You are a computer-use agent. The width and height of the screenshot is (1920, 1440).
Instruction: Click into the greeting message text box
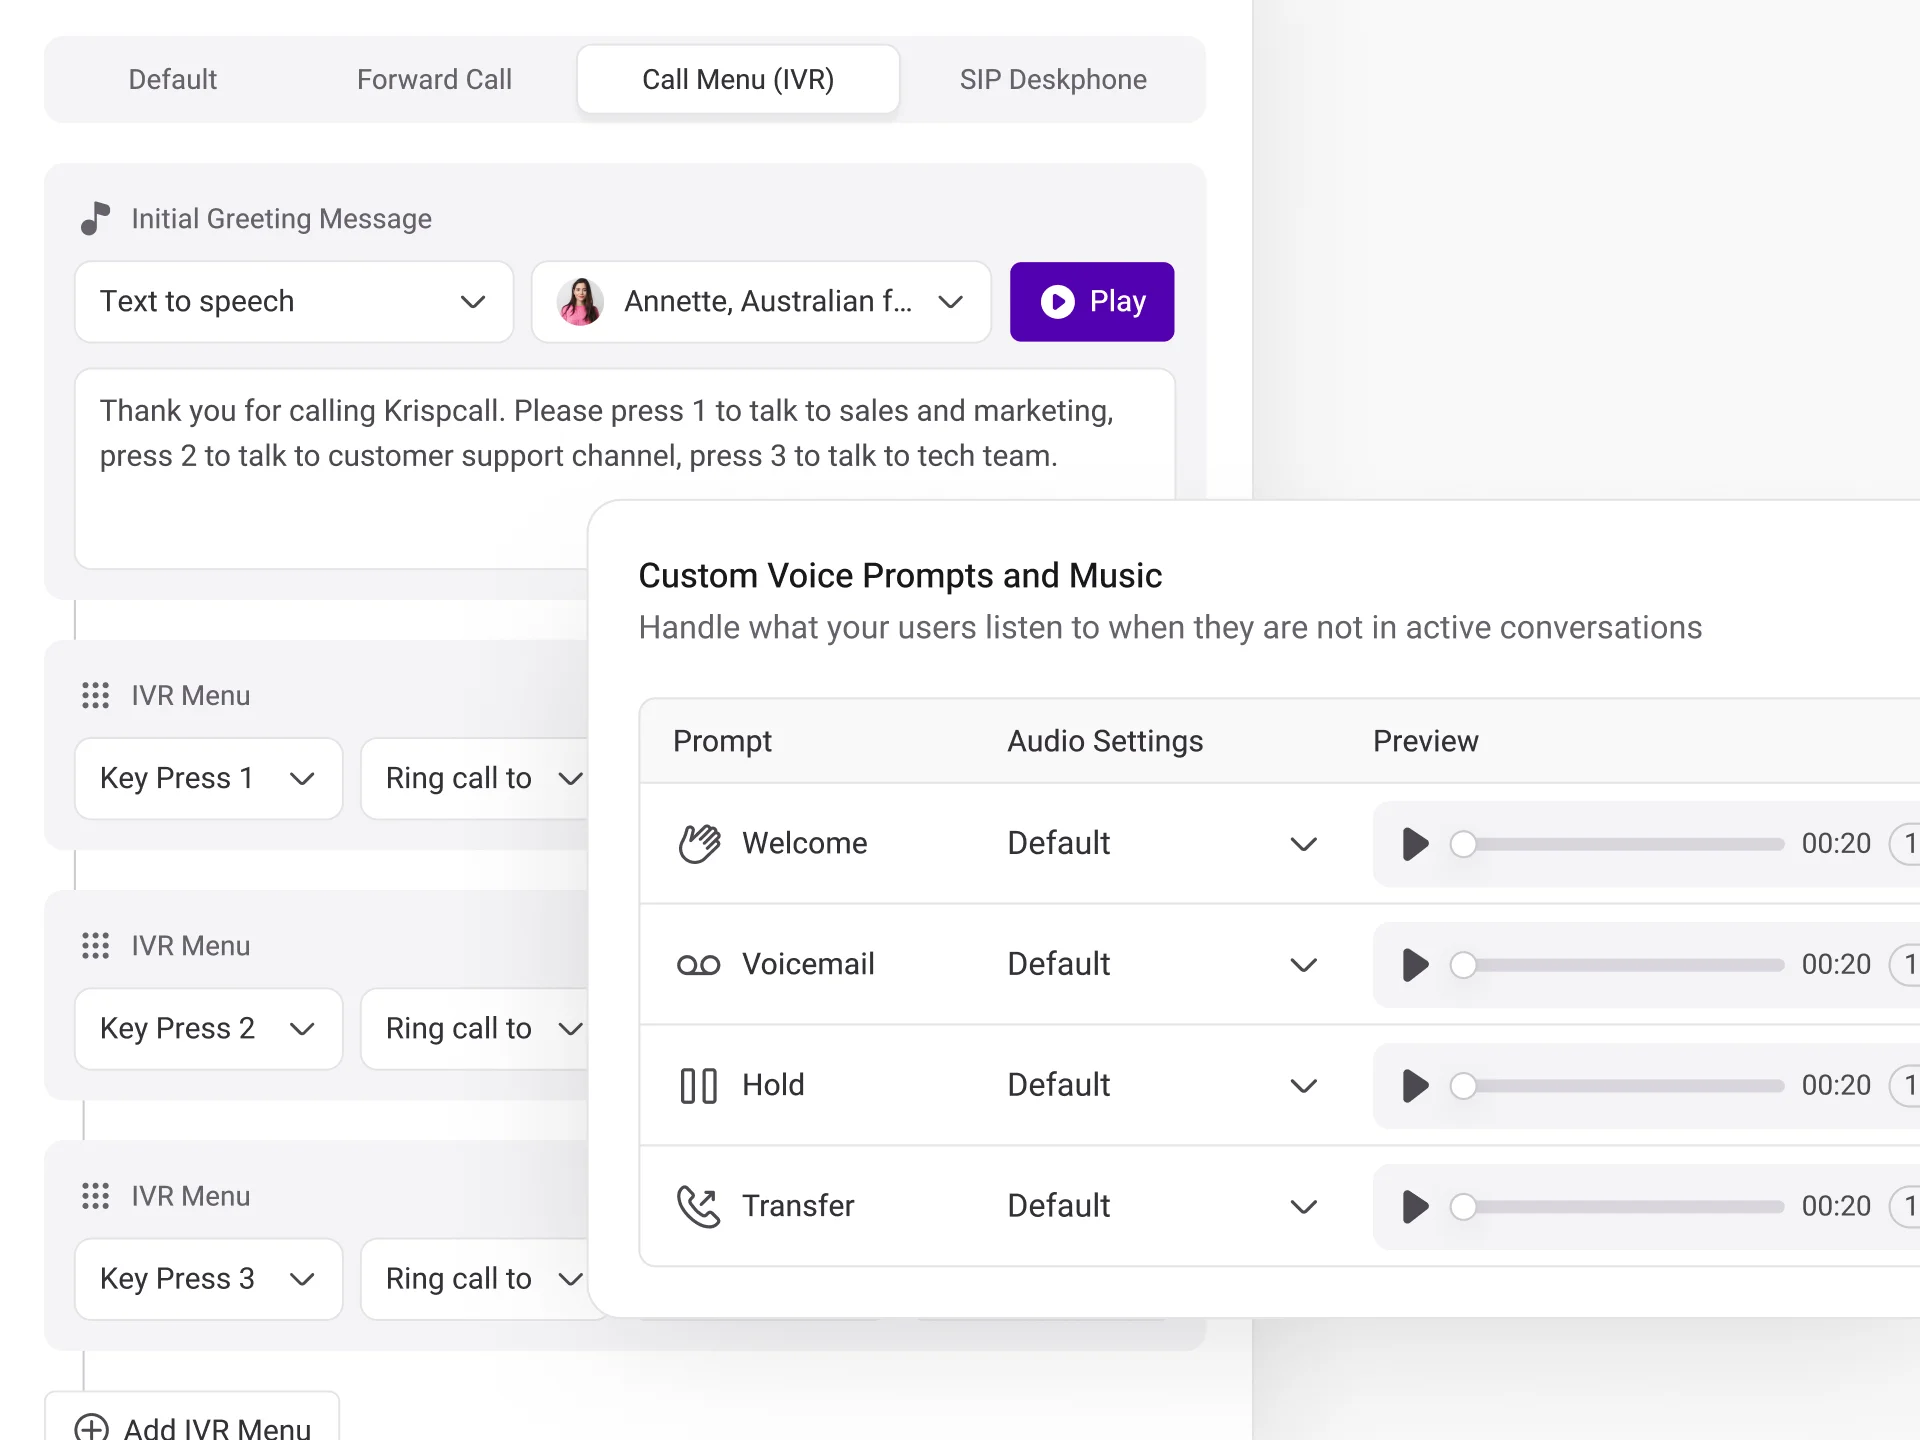[x=624, y=468]
